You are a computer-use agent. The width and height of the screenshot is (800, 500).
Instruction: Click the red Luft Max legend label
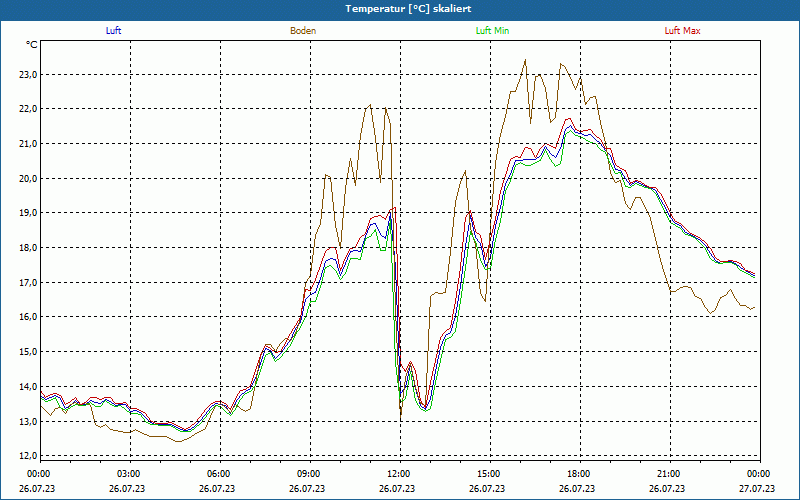click(682, 31)
